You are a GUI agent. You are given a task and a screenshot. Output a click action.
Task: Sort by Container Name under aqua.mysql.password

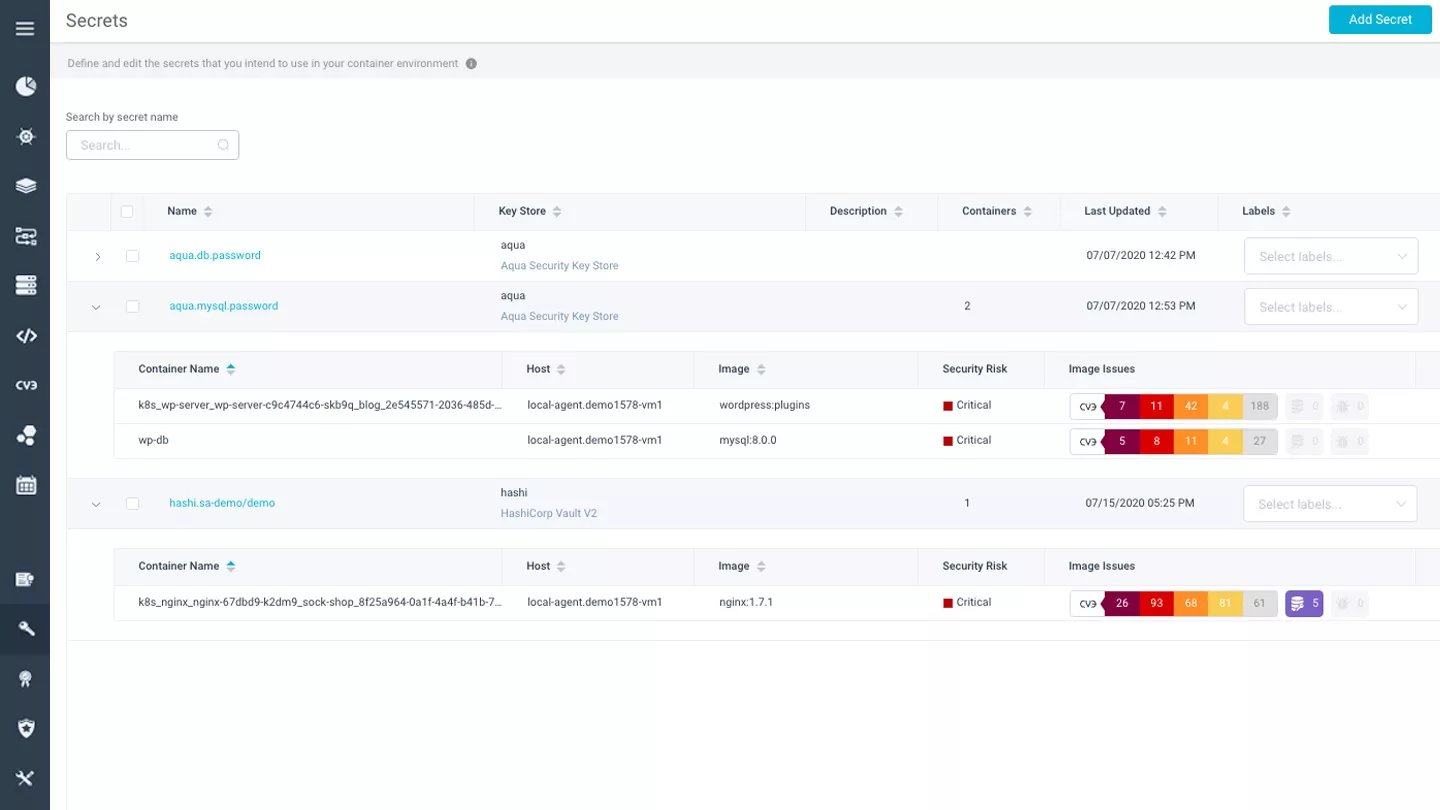click(231, 370)
